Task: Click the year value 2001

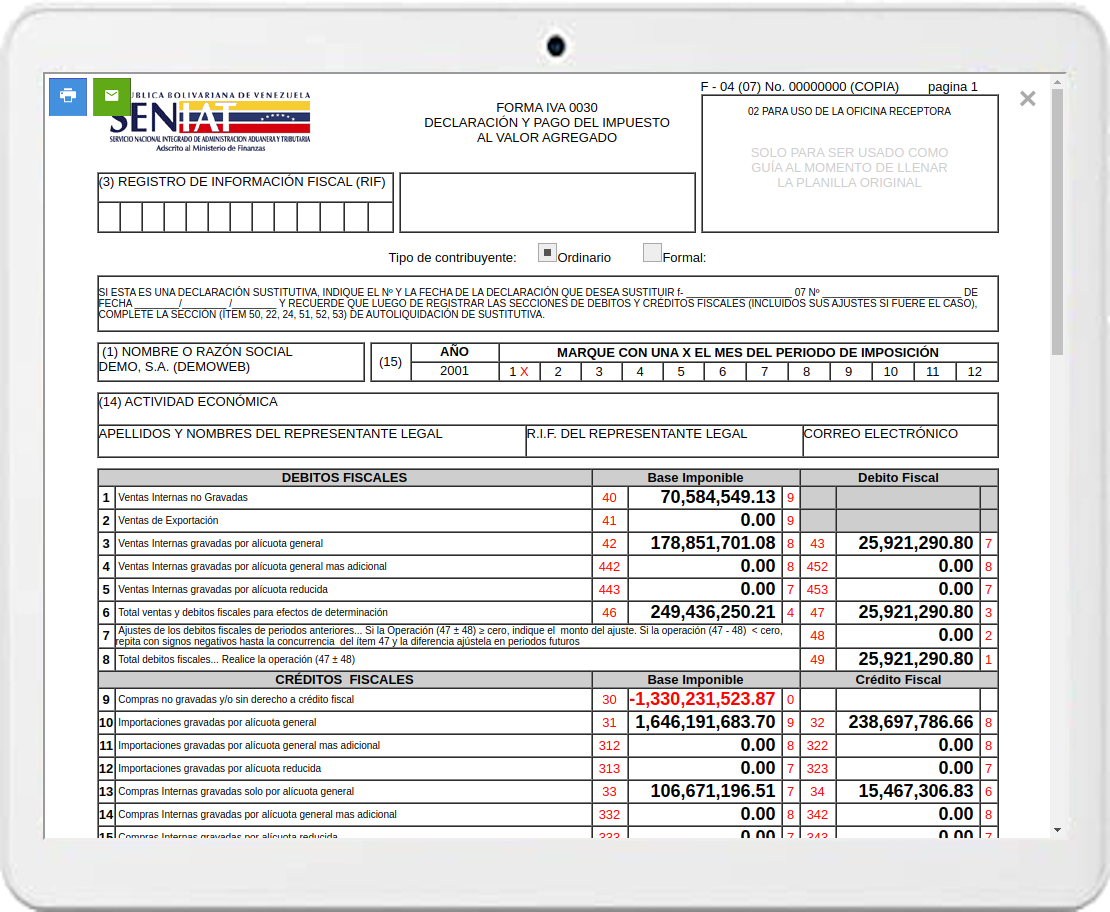Action: (454, 371)
